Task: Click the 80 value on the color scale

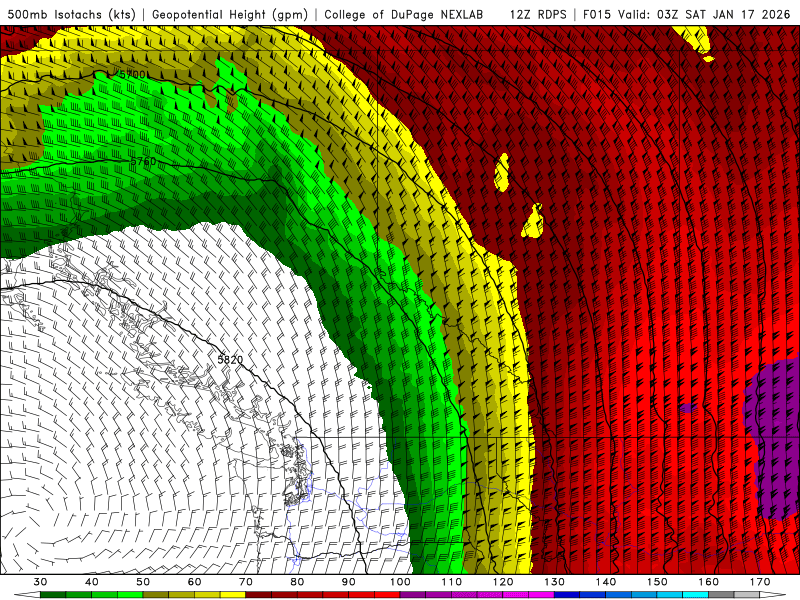Action: point(297,582)
